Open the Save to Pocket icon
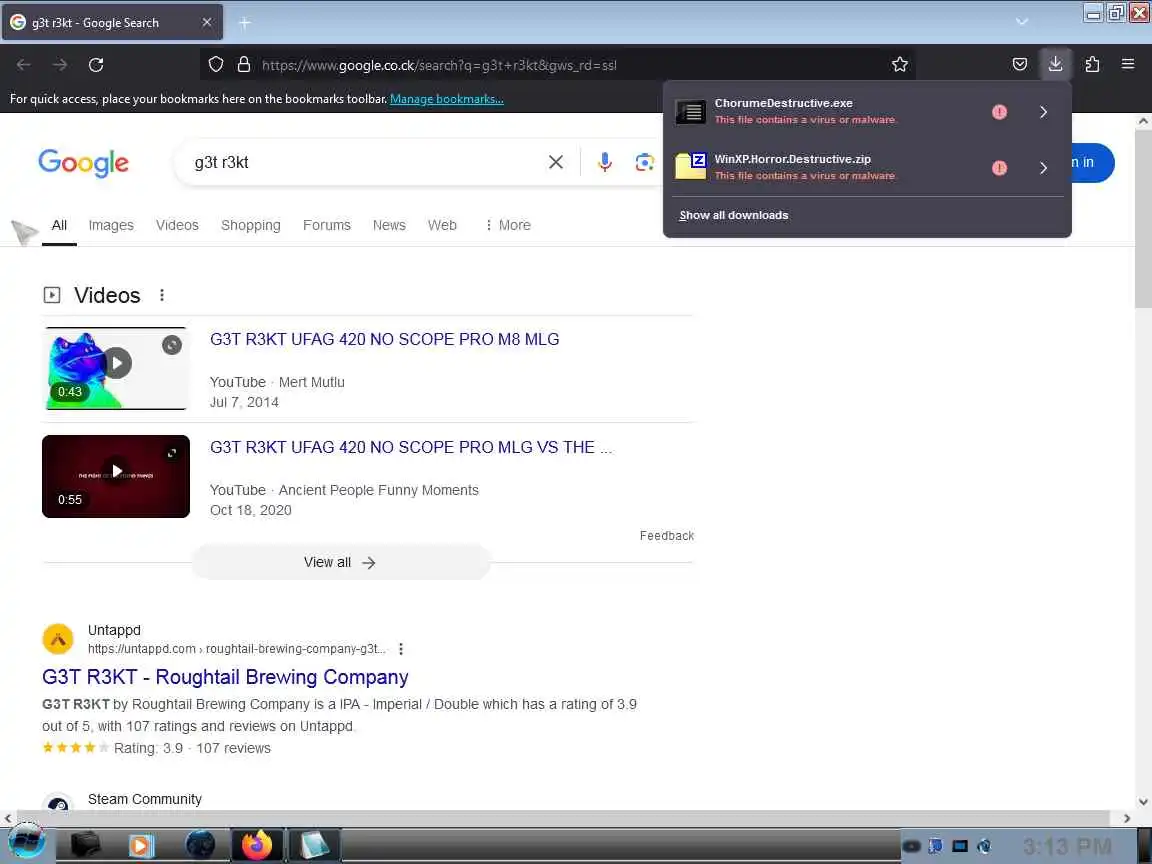Screen dimensions: 1152x864 point(1020,65)
